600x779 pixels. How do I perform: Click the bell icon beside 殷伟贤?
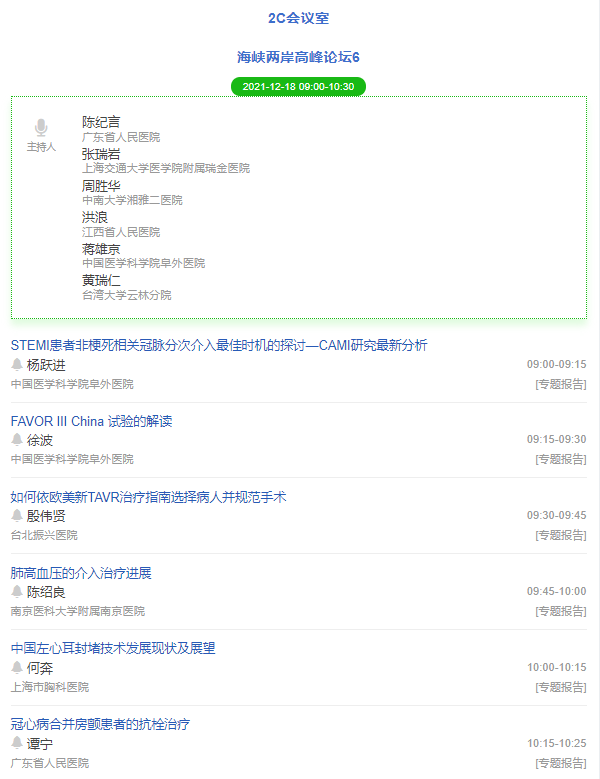pyautogui.click(x=17, y=516)
